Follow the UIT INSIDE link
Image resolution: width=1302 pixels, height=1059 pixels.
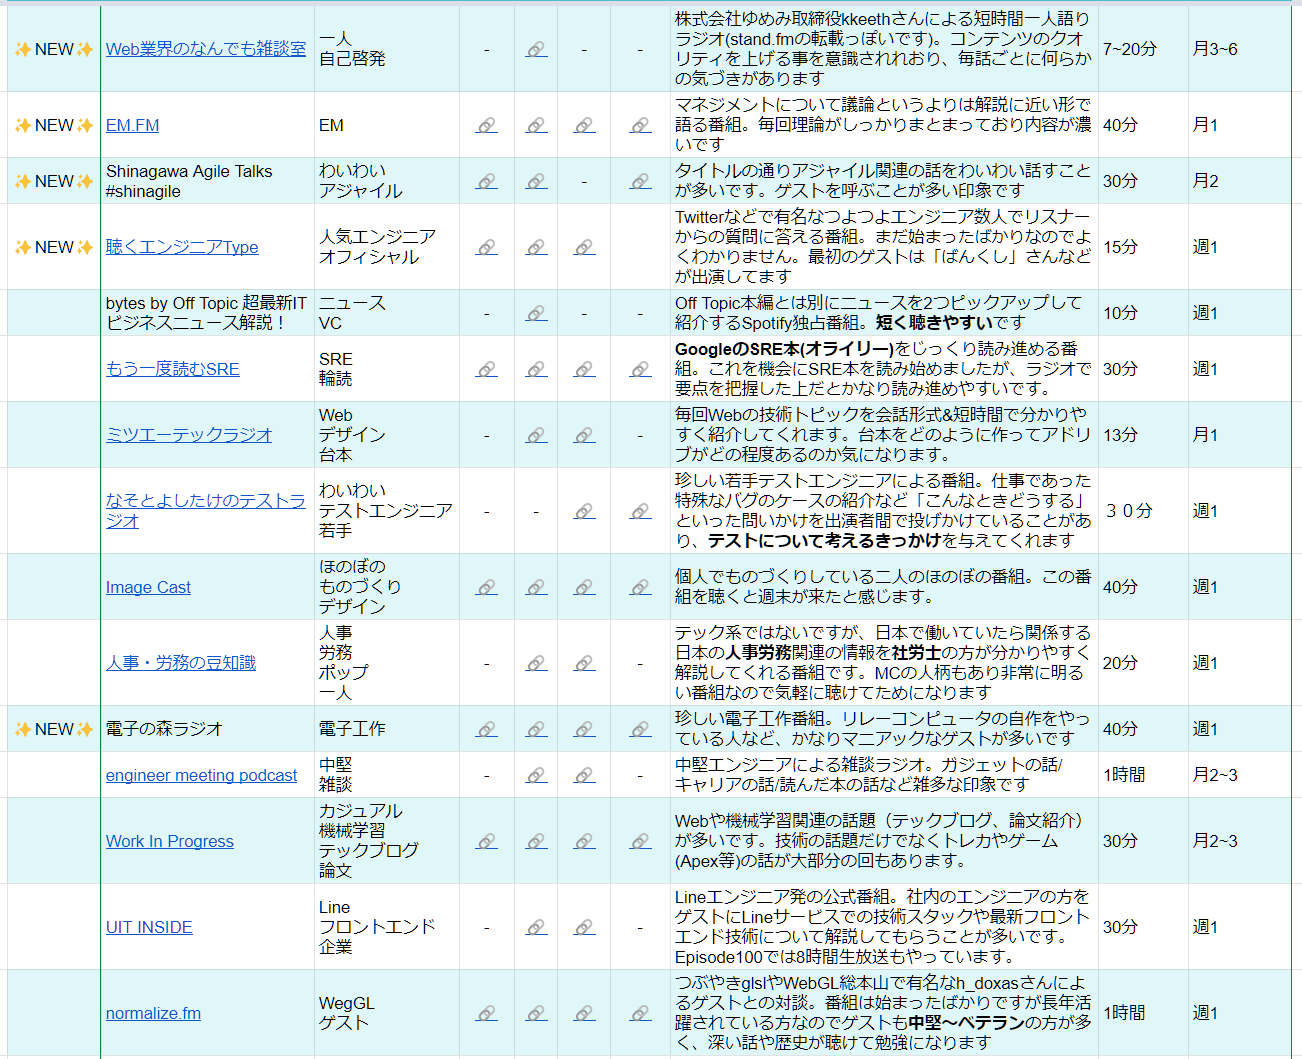(149, 927)
